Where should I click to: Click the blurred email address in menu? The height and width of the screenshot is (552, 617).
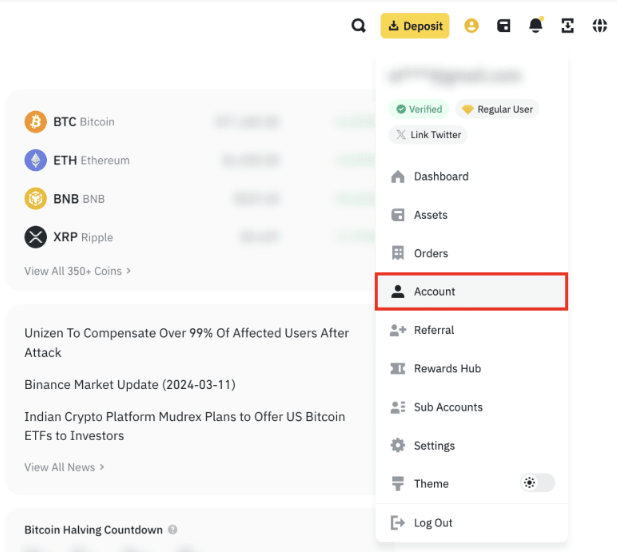tap(455, 76)
